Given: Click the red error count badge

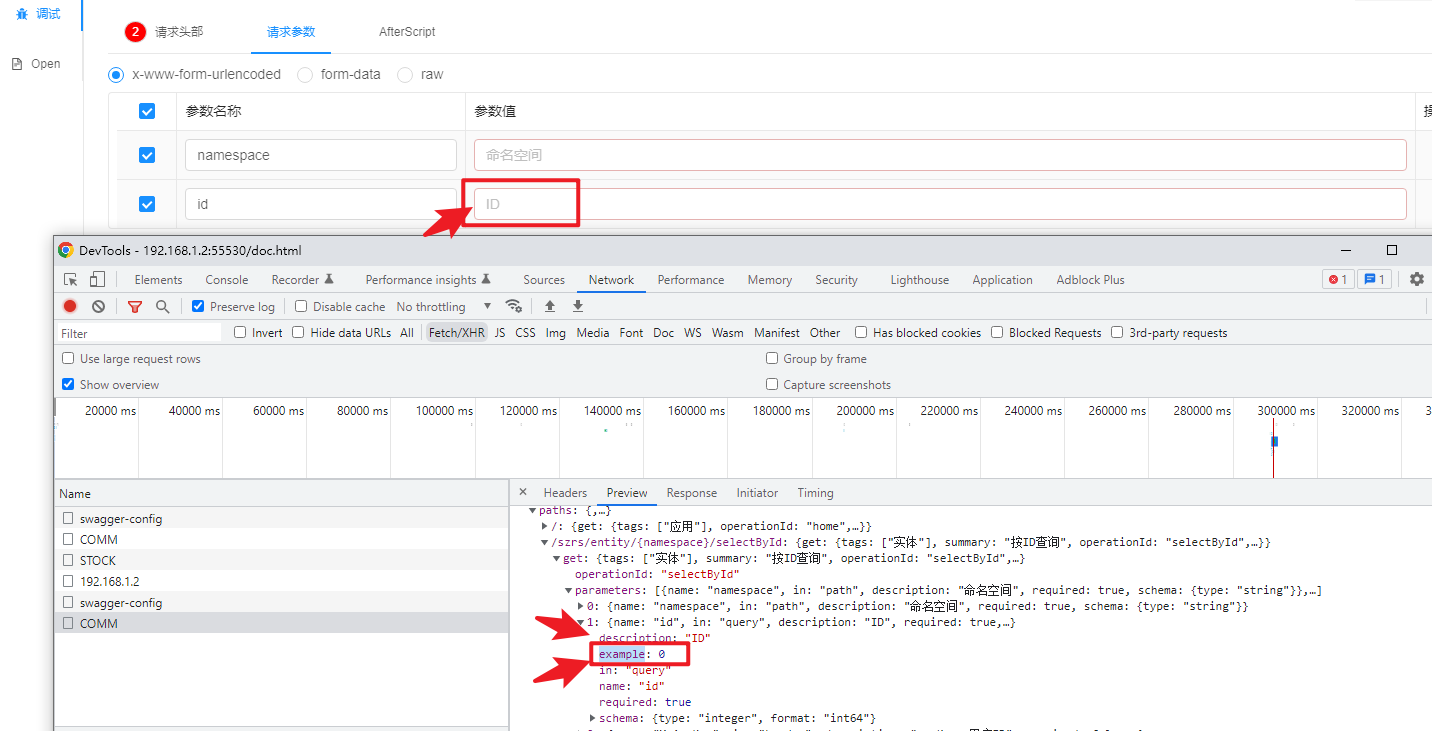Looking at the screenshot, I should pyautogui.click(x=1338, y=279).
